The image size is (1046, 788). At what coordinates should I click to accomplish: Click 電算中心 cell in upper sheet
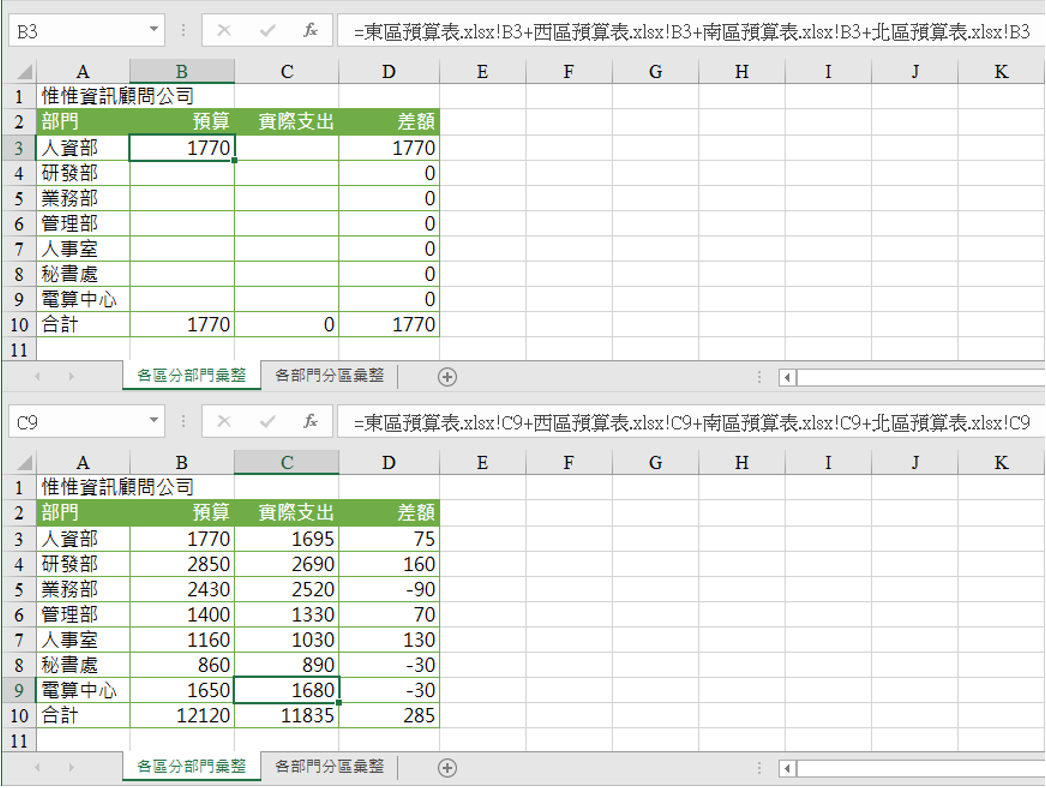(83, 299)
